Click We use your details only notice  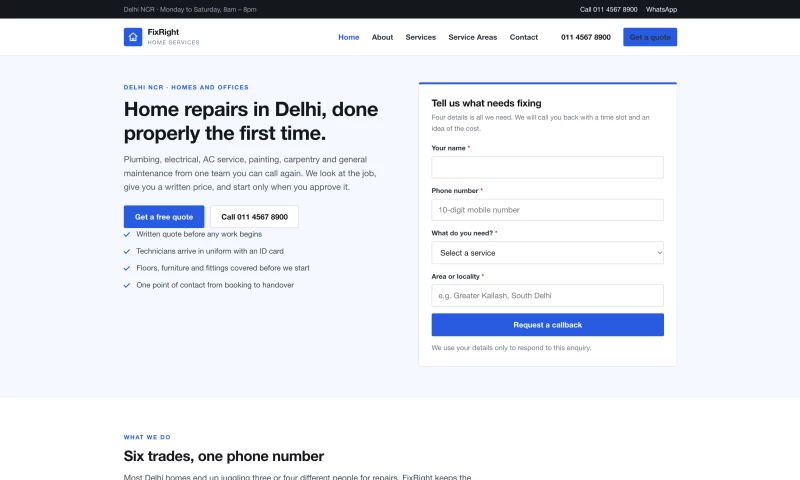point(511,348)
